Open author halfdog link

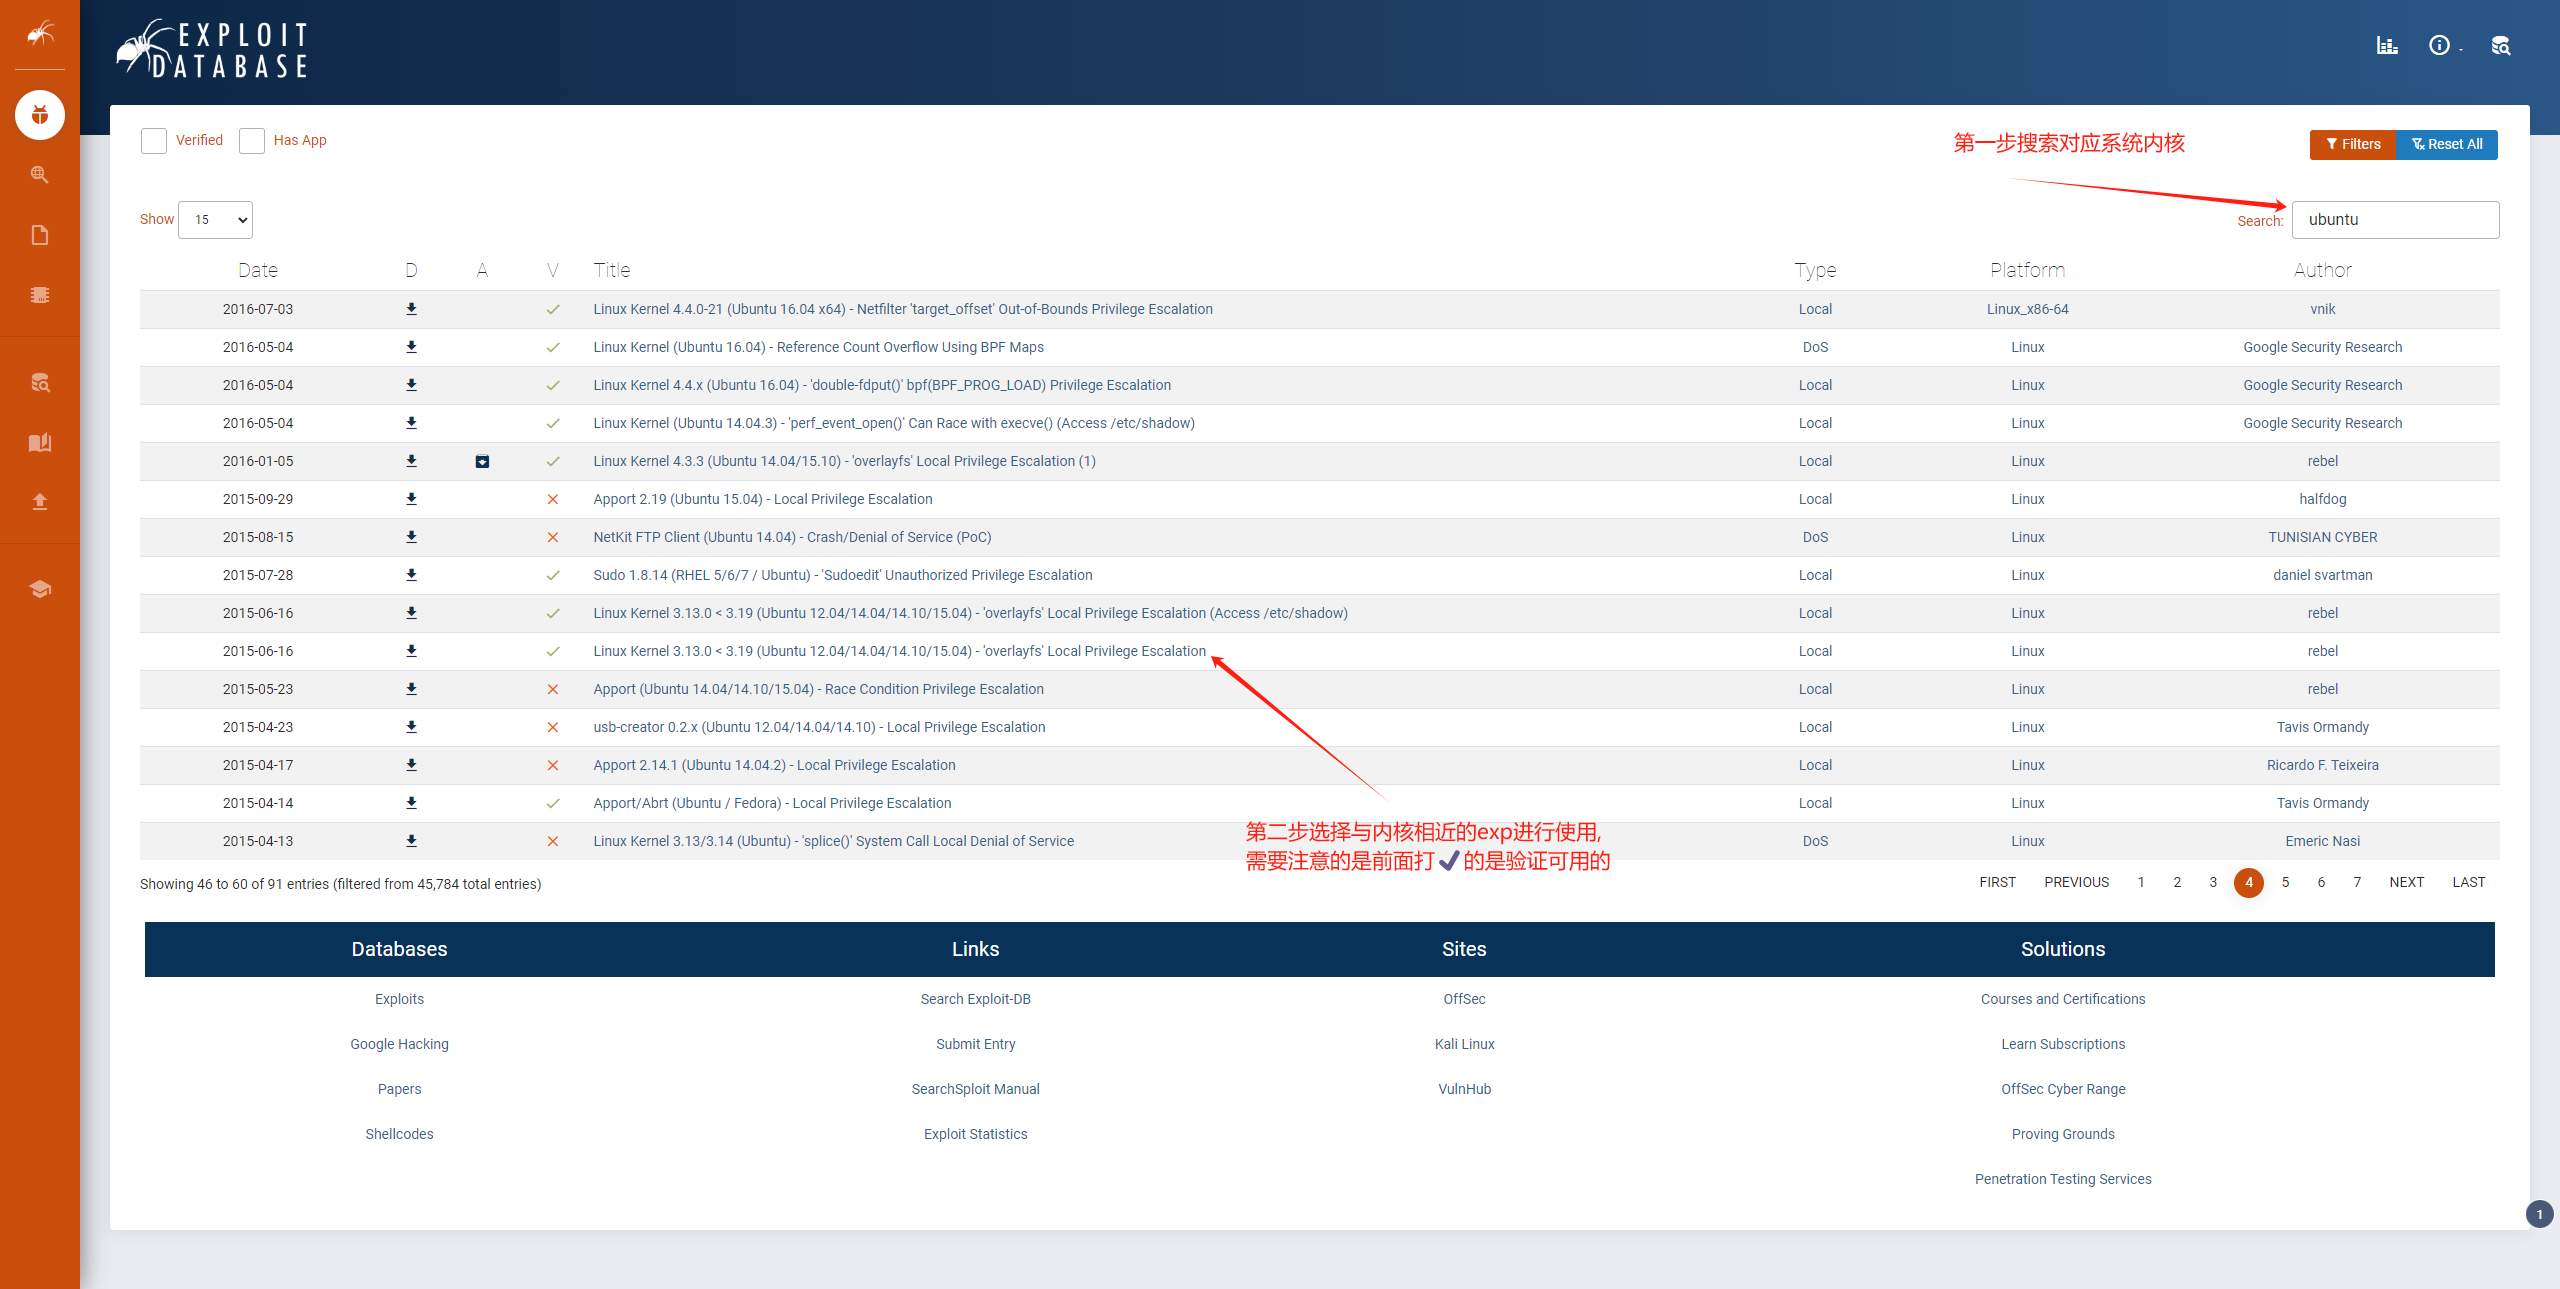2322,499
